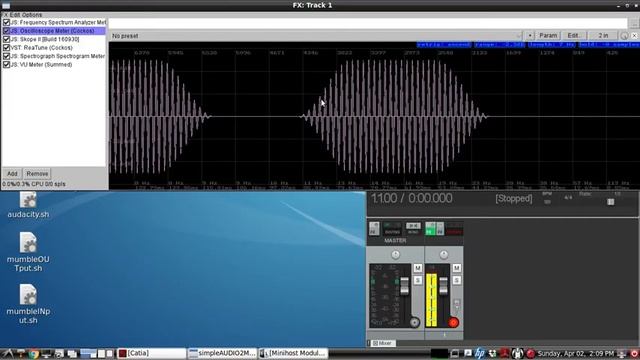Click the preset plus button
The width and height of the screenshot is (640, 360).
(530, 36)
